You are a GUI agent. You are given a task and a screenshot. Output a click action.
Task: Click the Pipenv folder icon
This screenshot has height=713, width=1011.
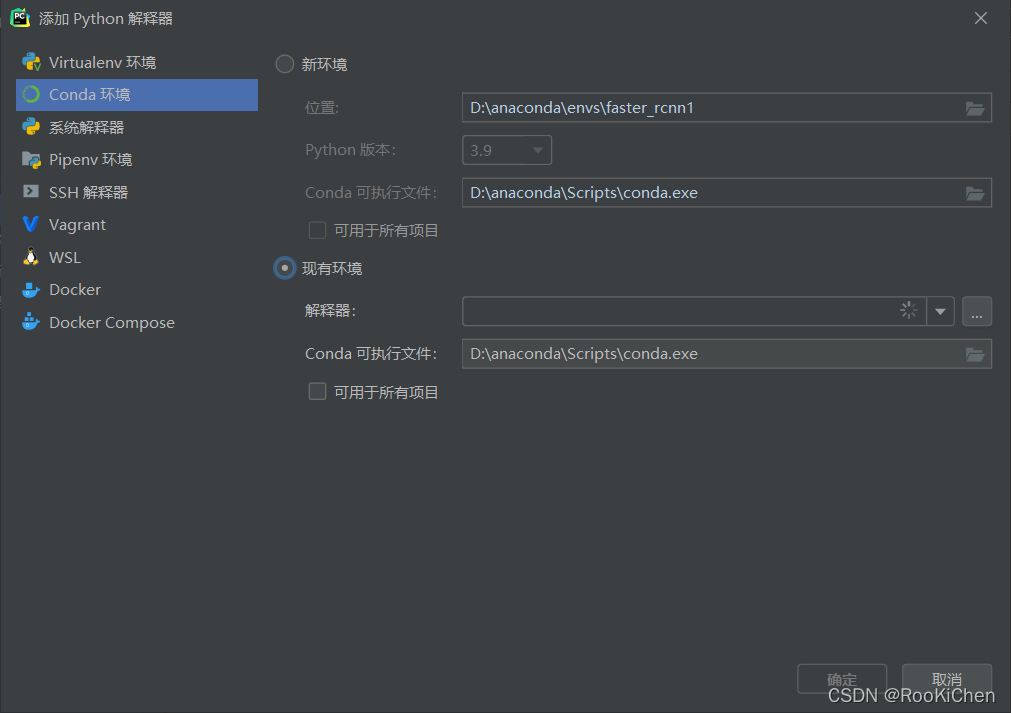pos(31,159)
